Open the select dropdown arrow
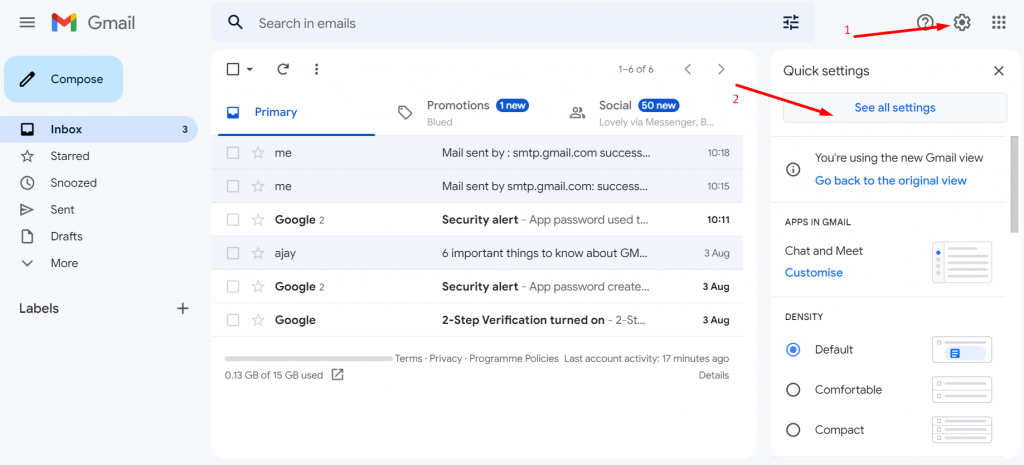 tap(249, 69)
